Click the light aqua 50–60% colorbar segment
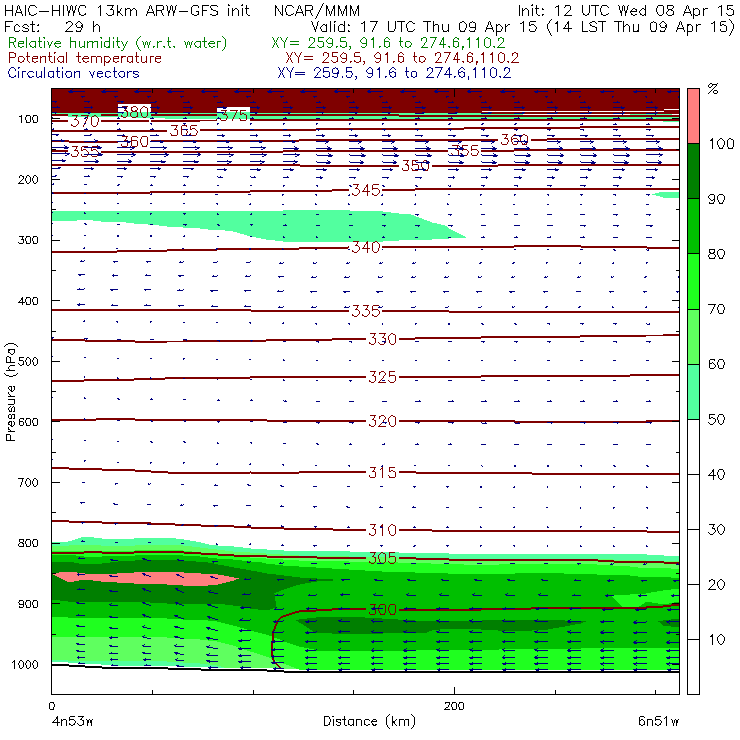740x740 pixels. [x=693, y=391]
